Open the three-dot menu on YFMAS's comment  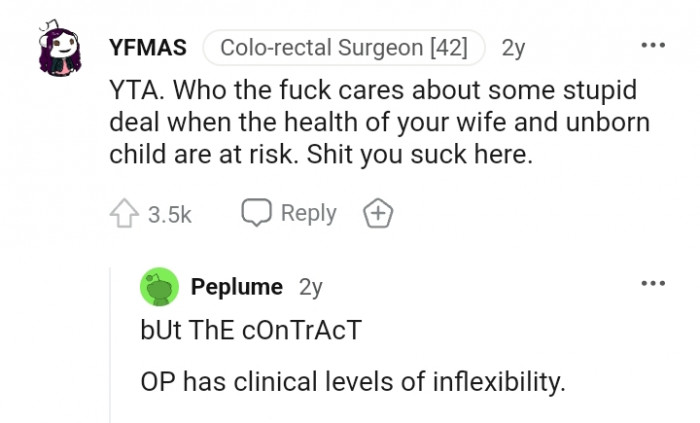[652, 46]
